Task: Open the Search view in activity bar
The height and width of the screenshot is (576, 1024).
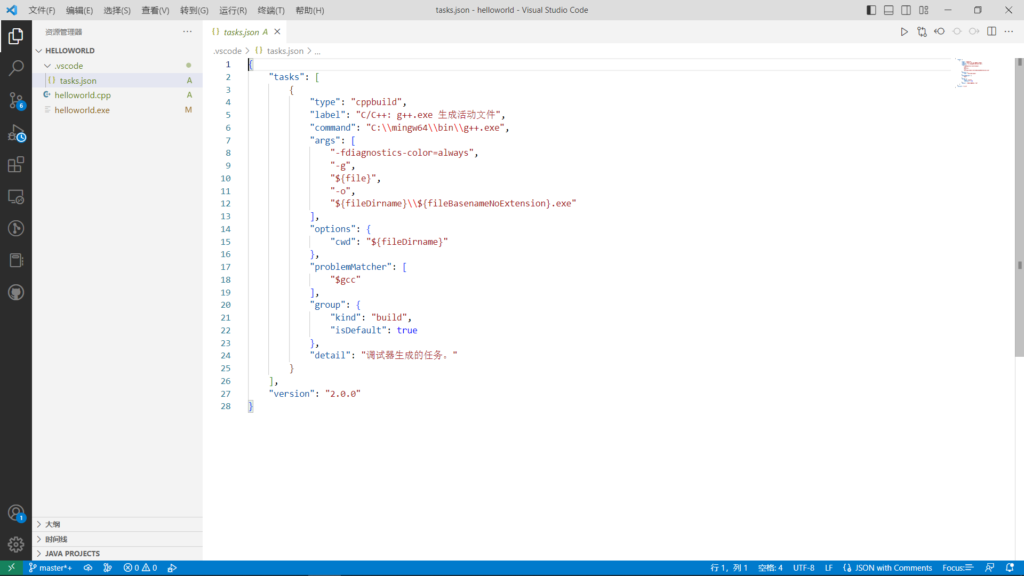Action: 16,68
